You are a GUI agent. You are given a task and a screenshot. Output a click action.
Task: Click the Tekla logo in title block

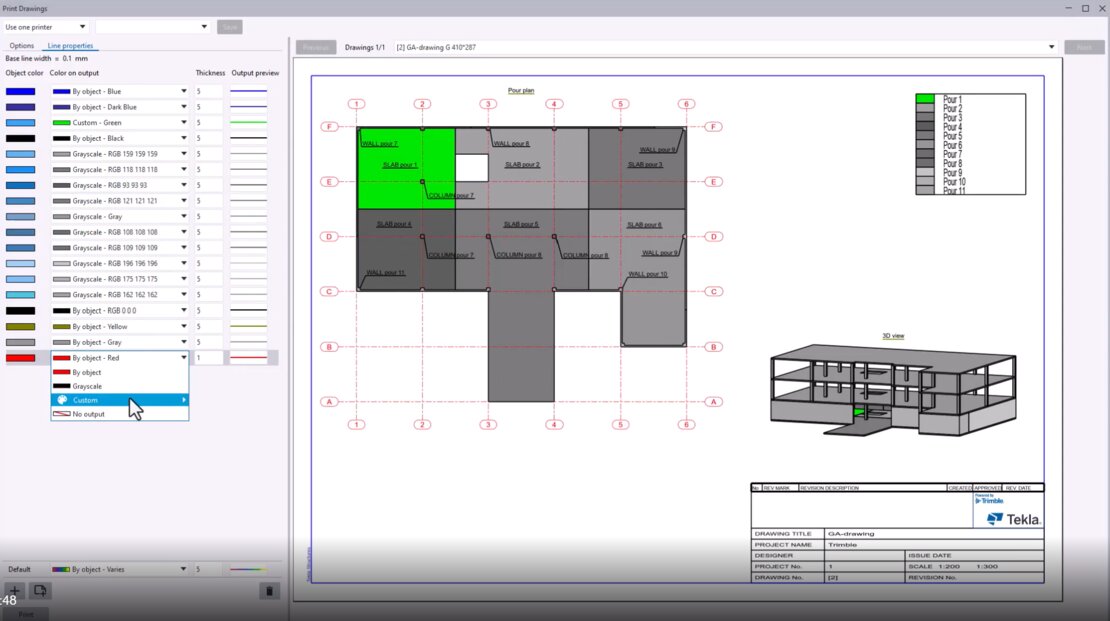coord(1014,519)
